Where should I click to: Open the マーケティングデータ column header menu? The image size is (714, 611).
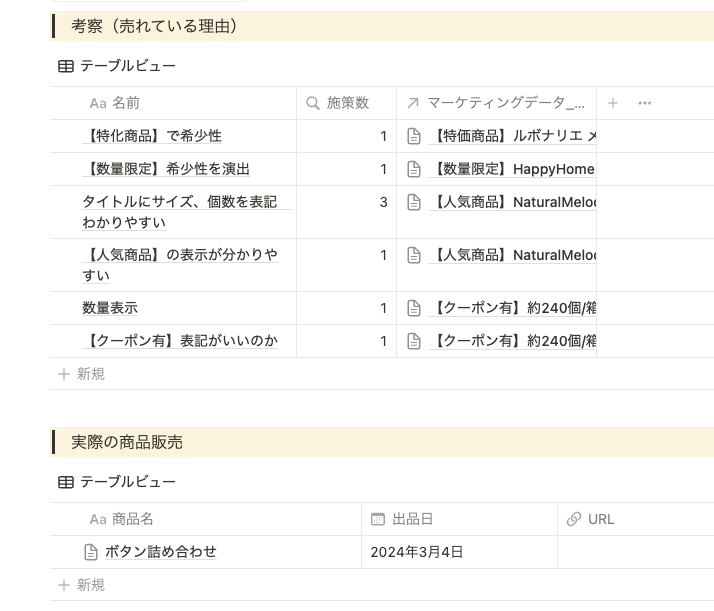tap(496, 103)
